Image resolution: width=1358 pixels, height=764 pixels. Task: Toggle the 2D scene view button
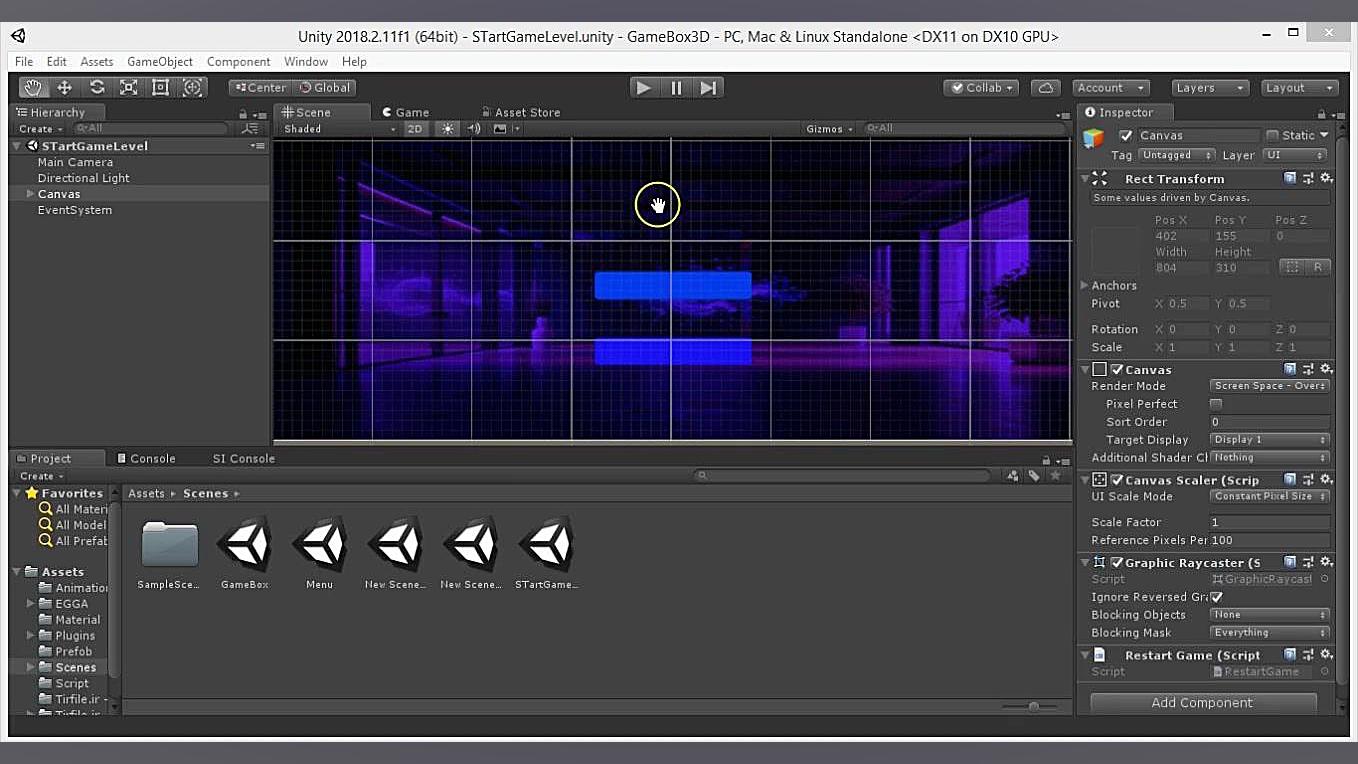(x=415, y=129)
